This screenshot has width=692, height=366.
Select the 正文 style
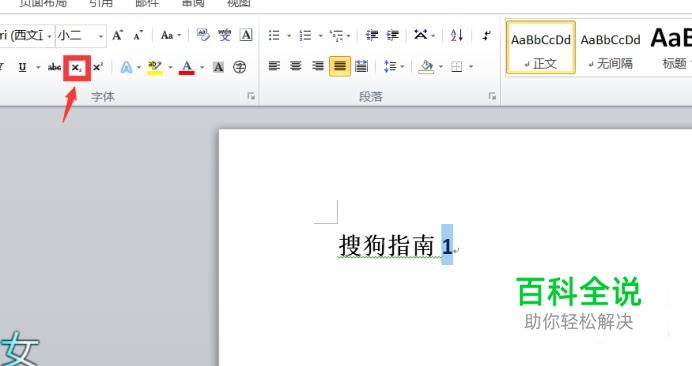coord(541,47)
